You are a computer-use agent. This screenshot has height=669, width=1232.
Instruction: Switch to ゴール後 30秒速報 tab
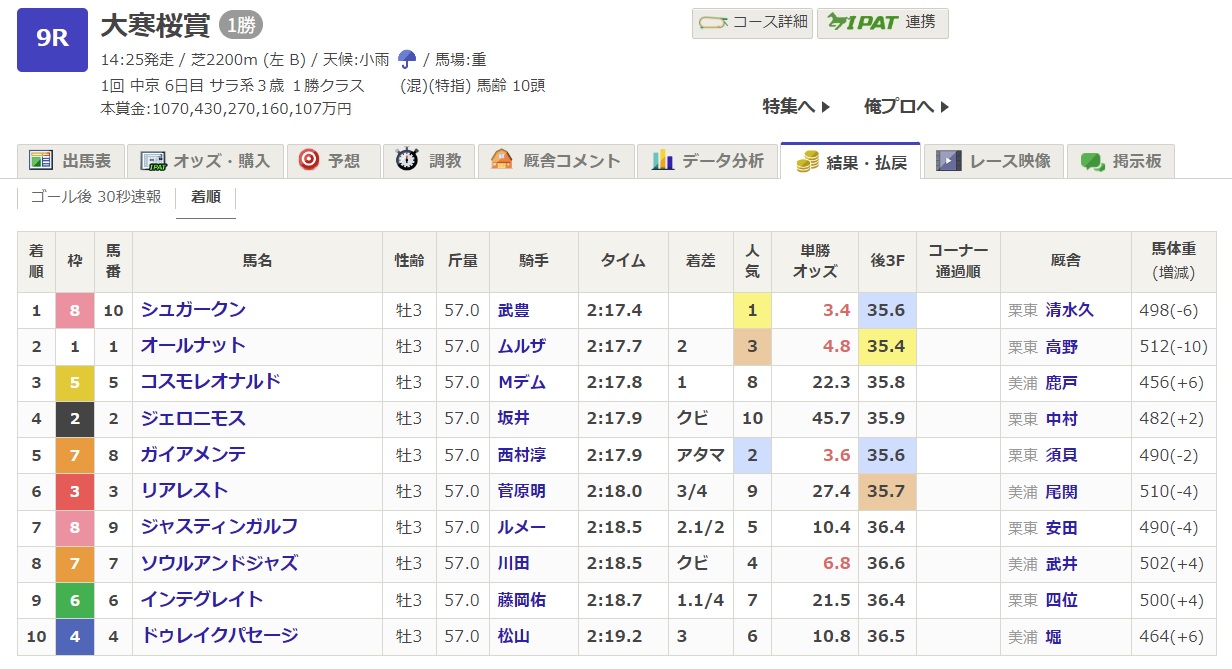point(96,197)
